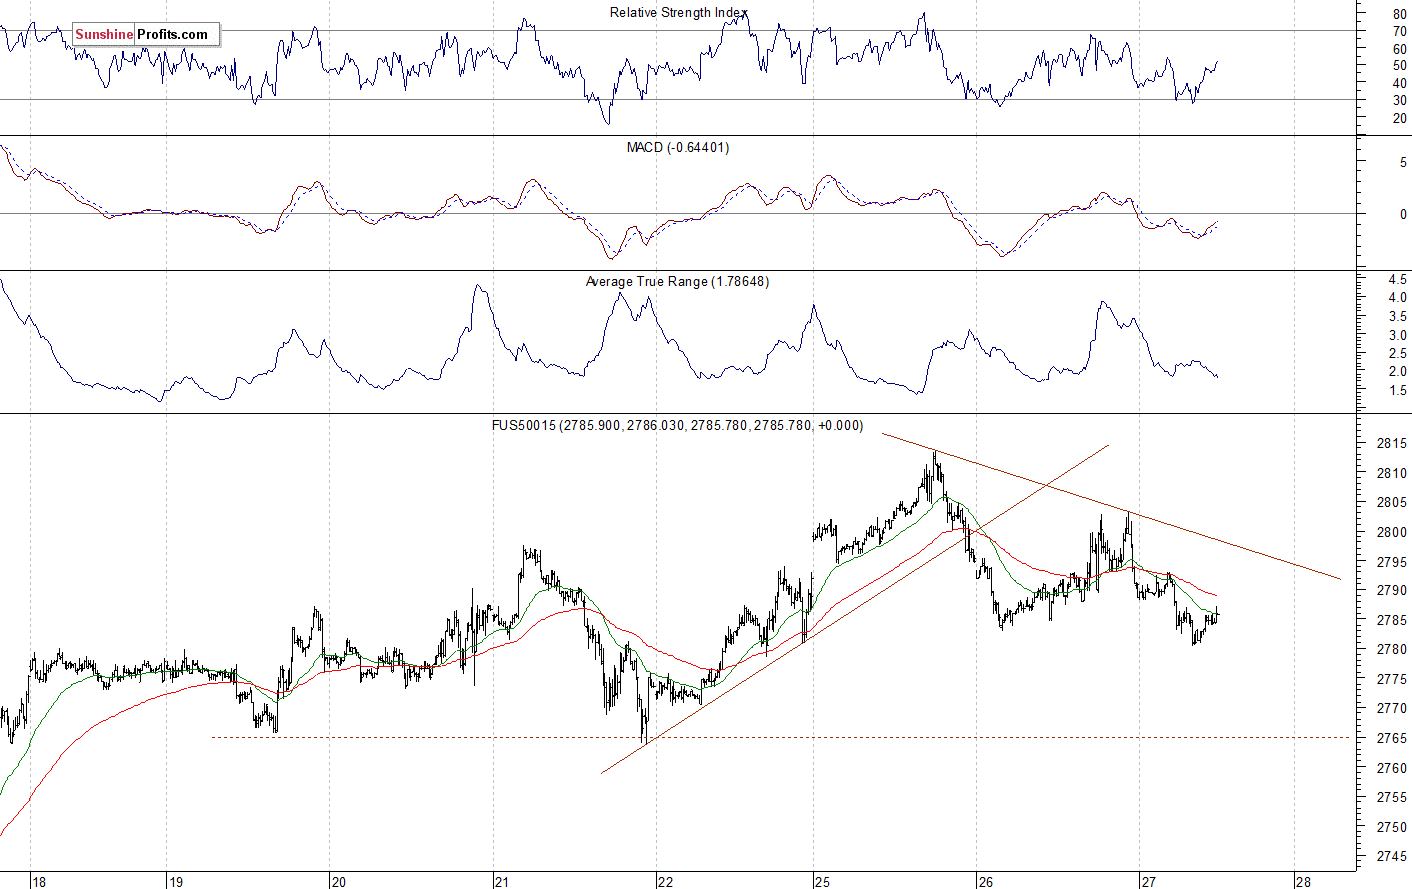Click MACD scale value 0
The height and width of the screenshot is (889, 1412).
(1403, 214)
